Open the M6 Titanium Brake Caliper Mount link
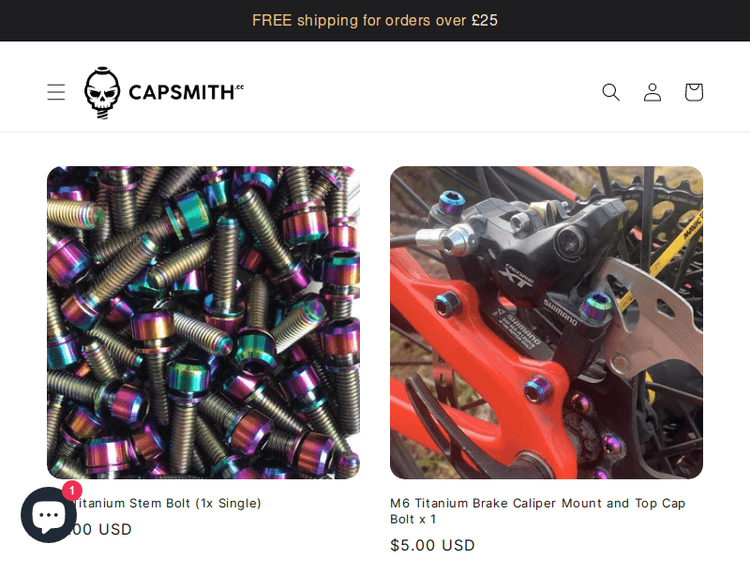 click(538, 511)
